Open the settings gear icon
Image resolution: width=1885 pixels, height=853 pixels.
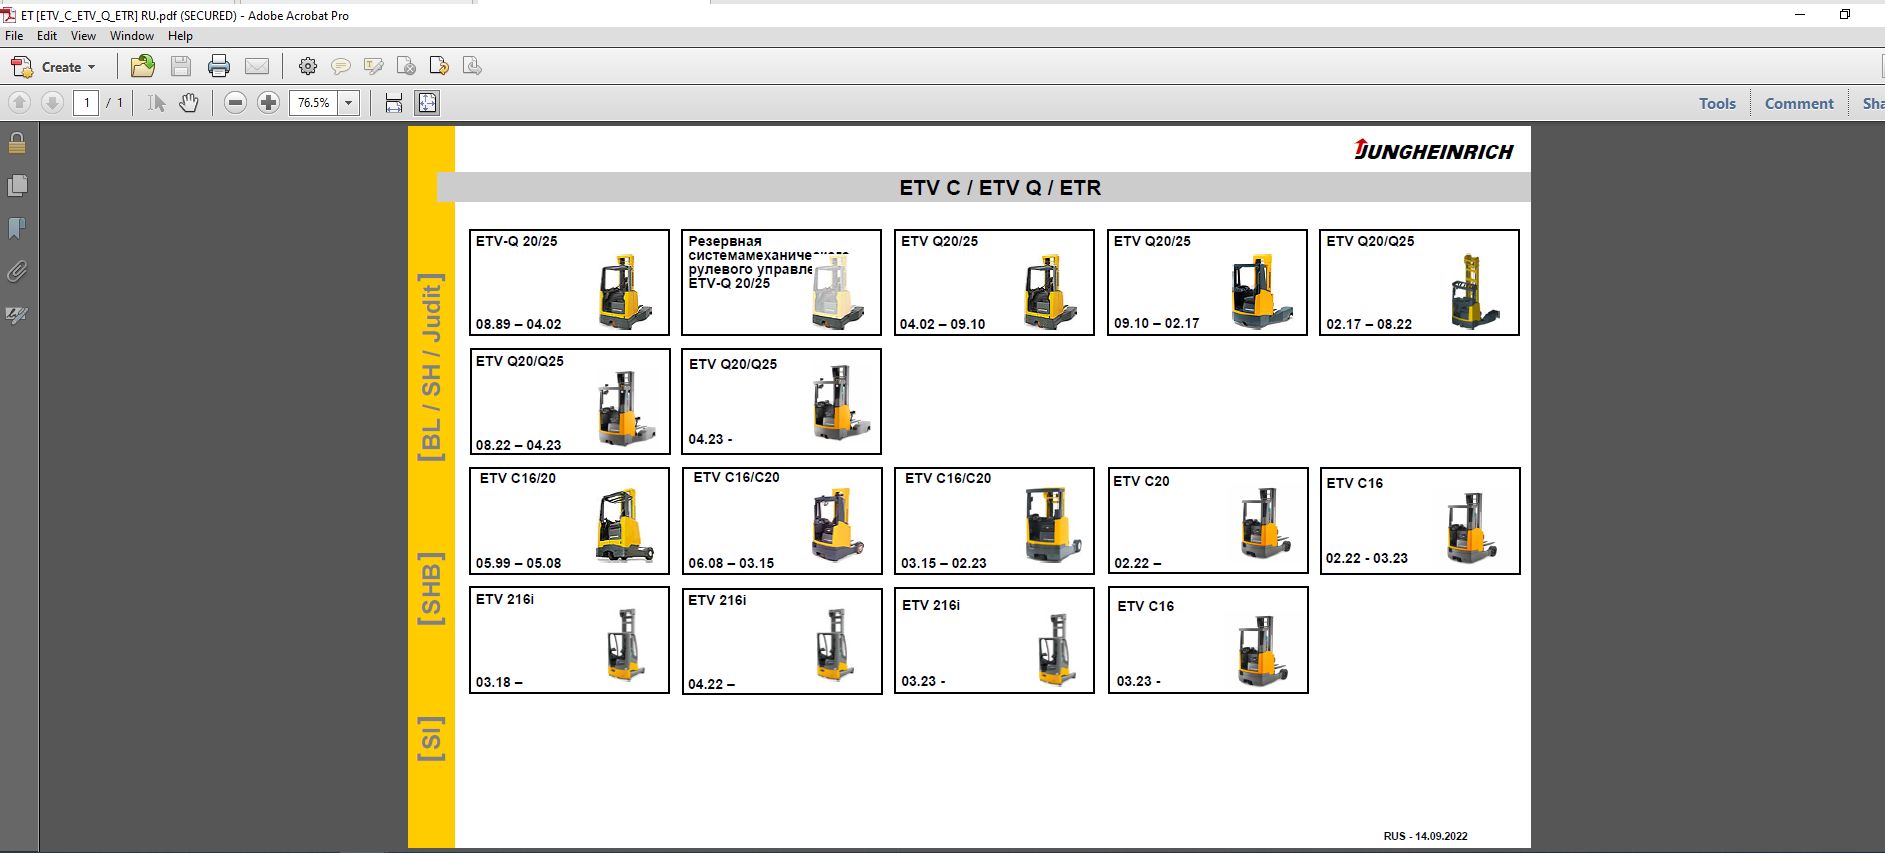pyautogui.click(x=308, y=67)
